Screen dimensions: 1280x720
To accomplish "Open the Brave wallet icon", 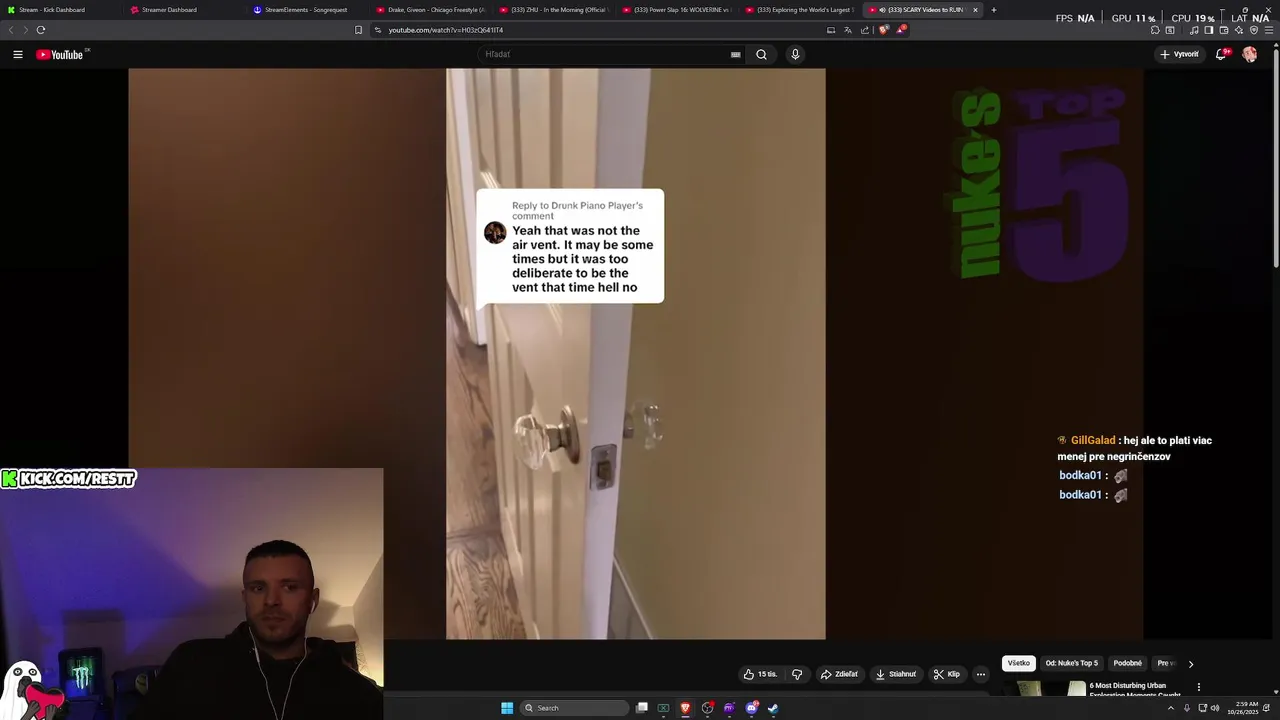I will click(x=1224, y=30).
